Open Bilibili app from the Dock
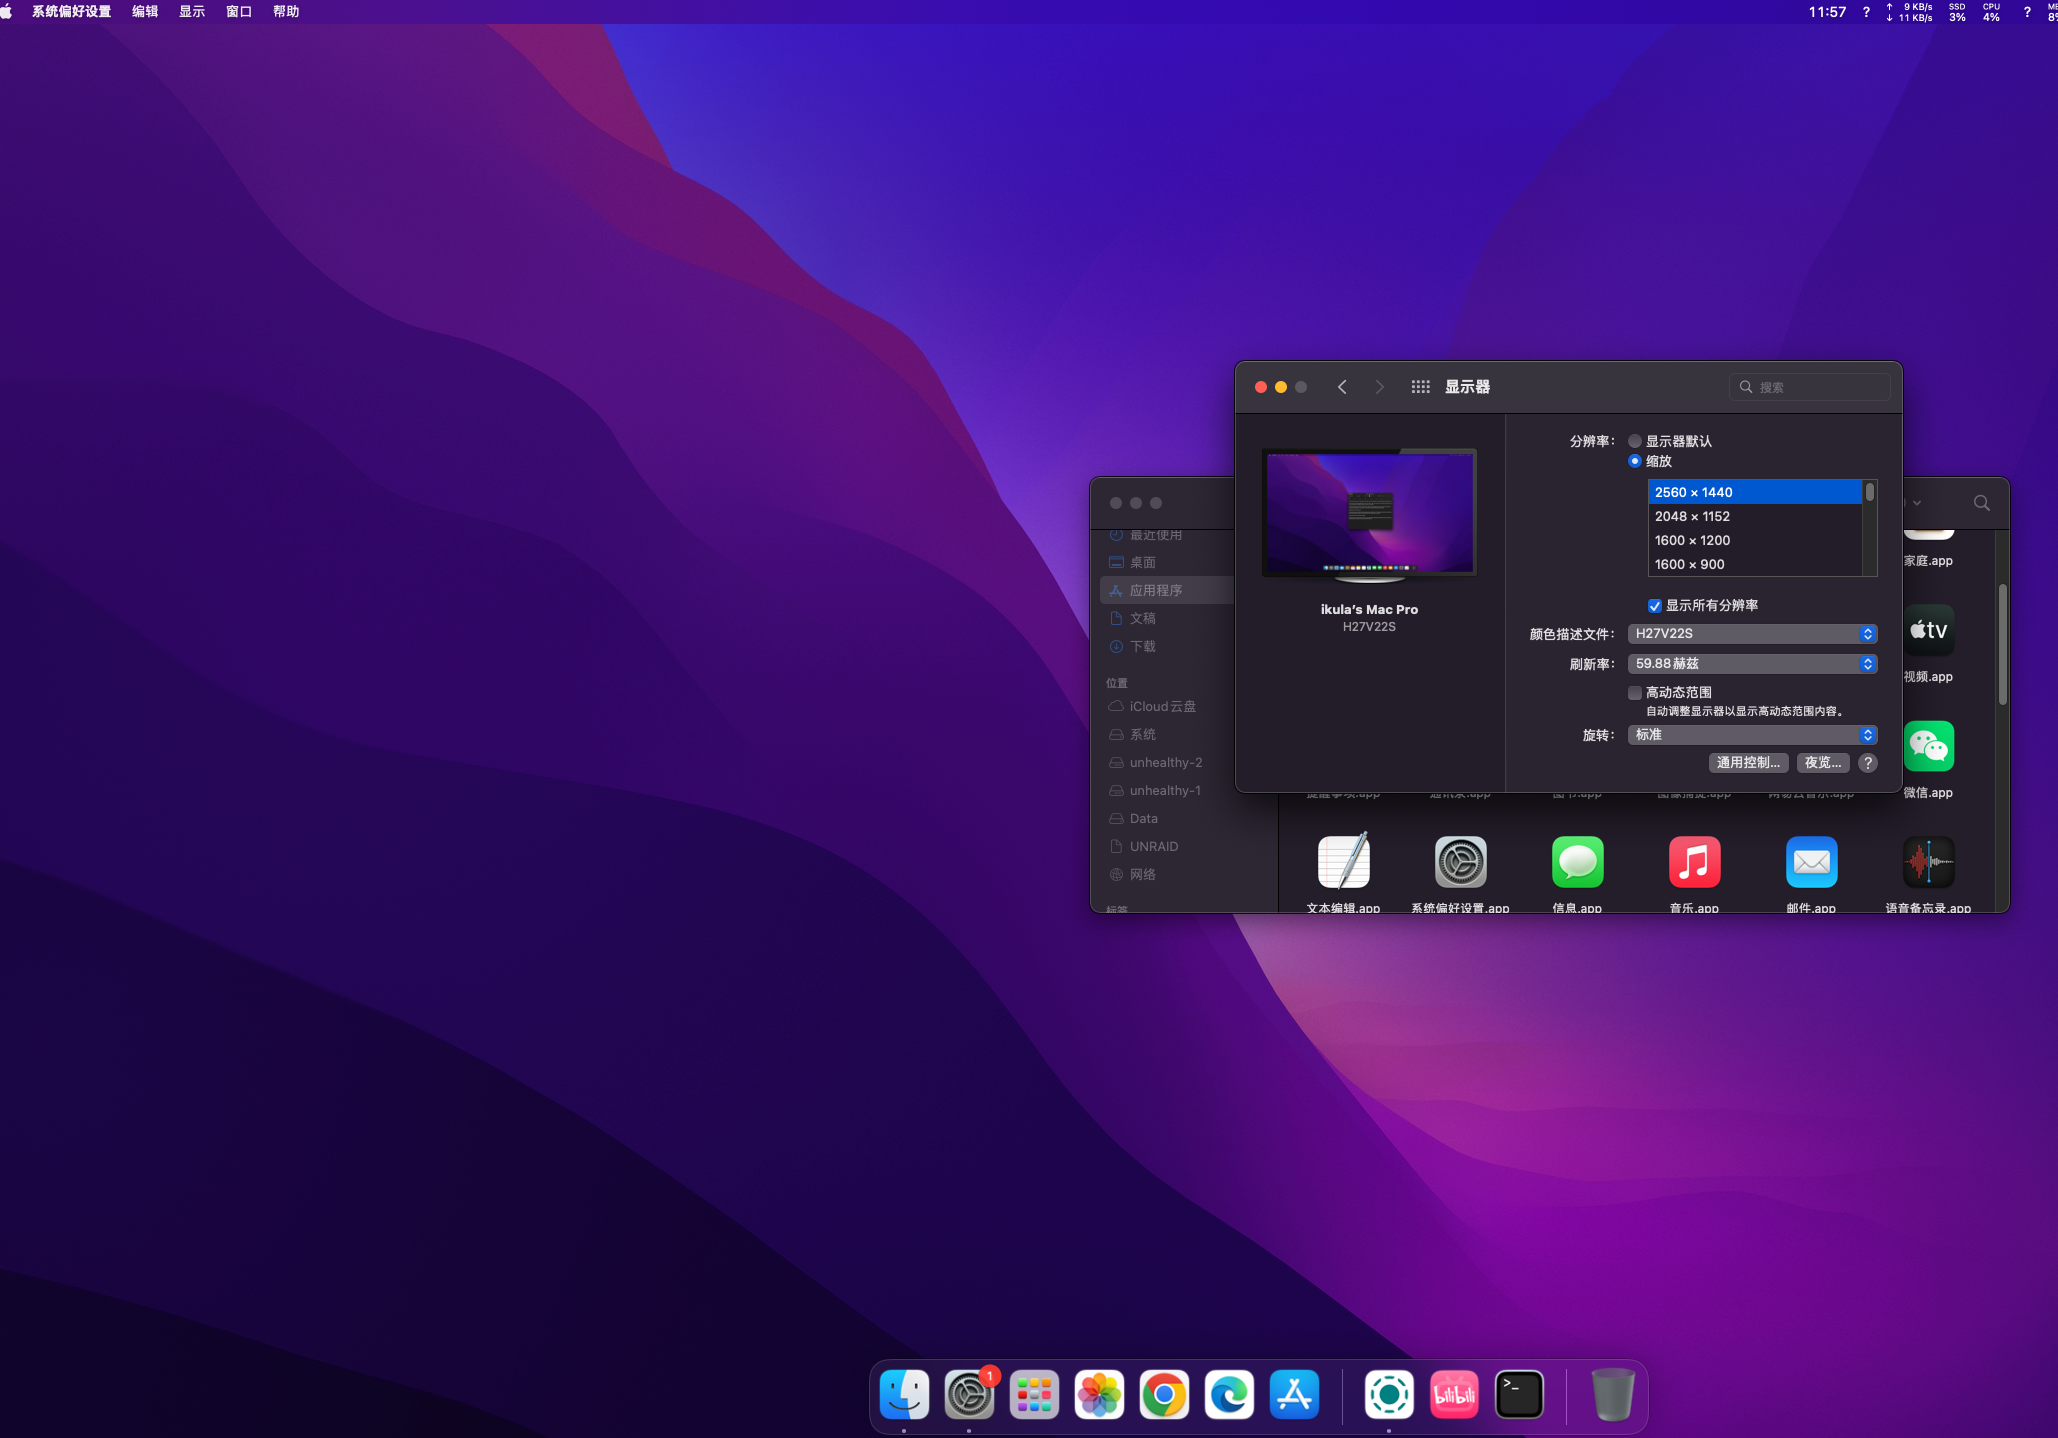 click(x=1454, y=1394)
